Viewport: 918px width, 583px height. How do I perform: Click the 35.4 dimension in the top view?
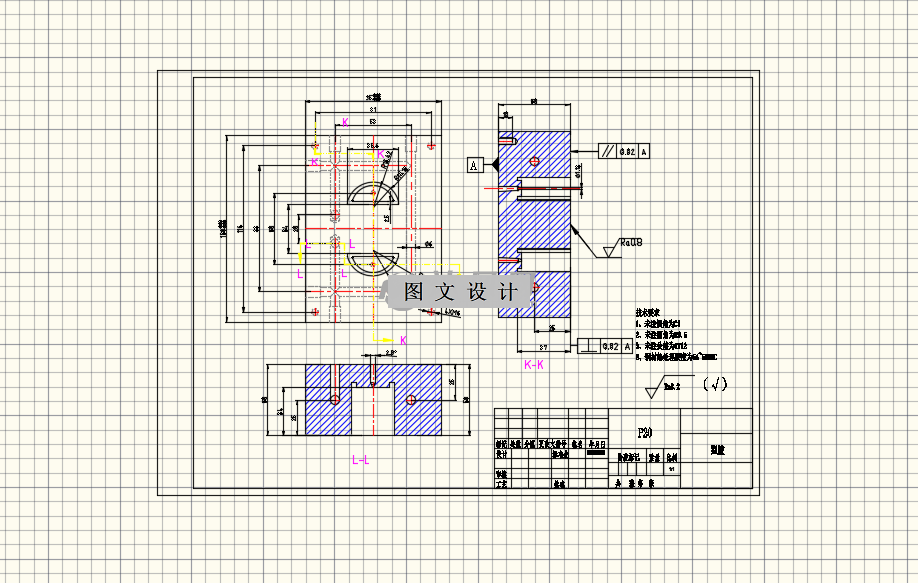(x=372, y=145)
